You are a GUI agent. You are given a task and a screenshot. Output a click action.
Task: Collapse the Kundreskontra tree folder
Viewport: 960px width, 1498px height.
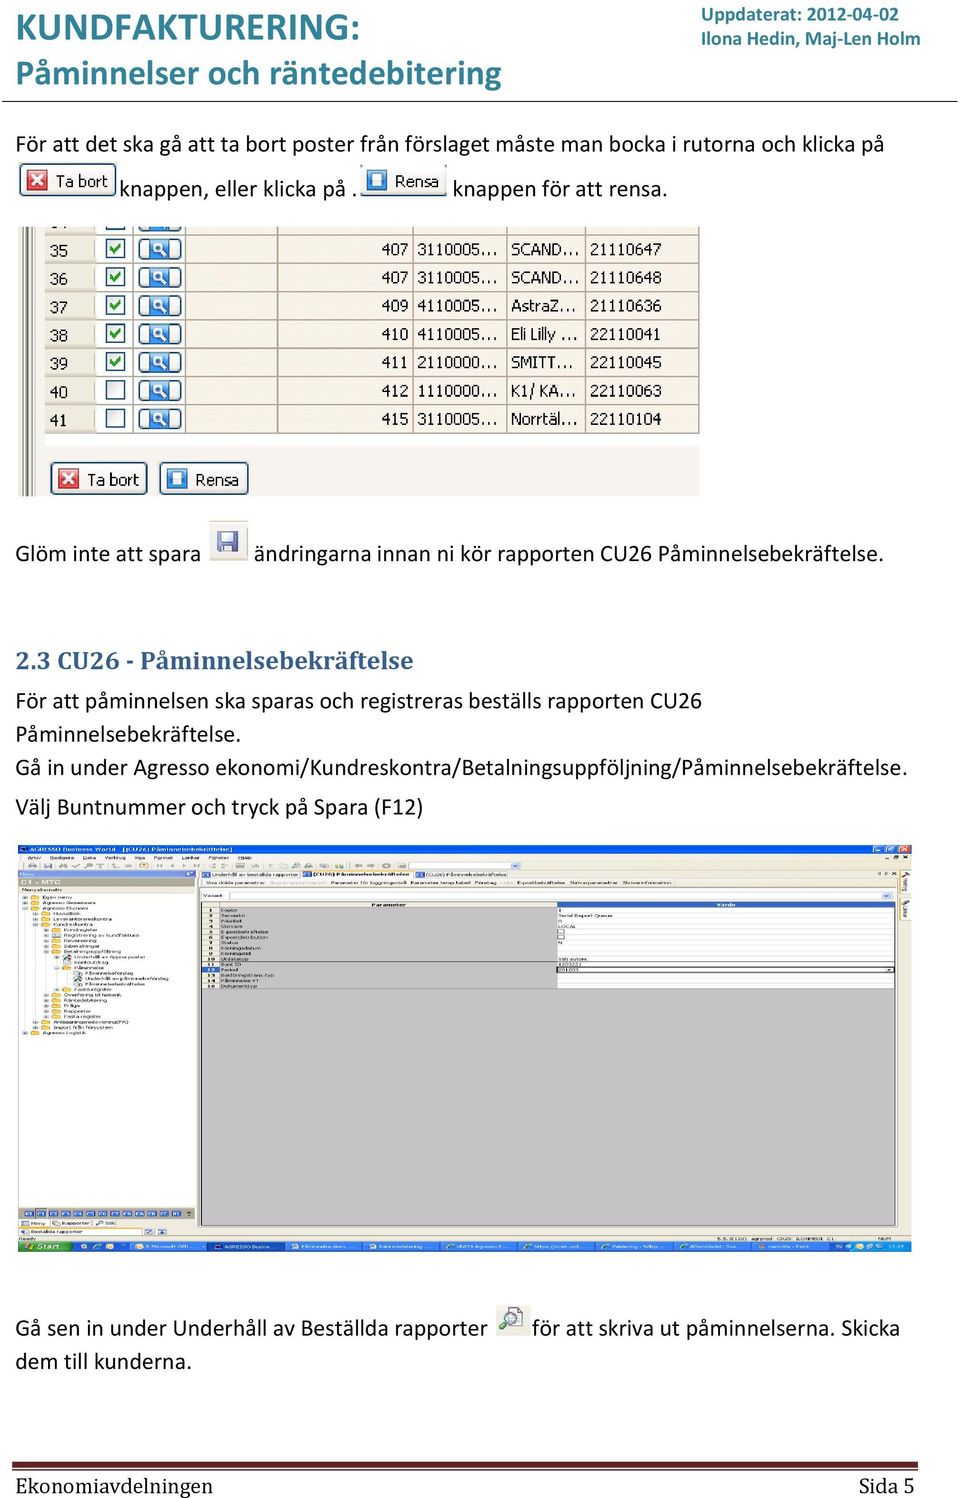[35, 924]
